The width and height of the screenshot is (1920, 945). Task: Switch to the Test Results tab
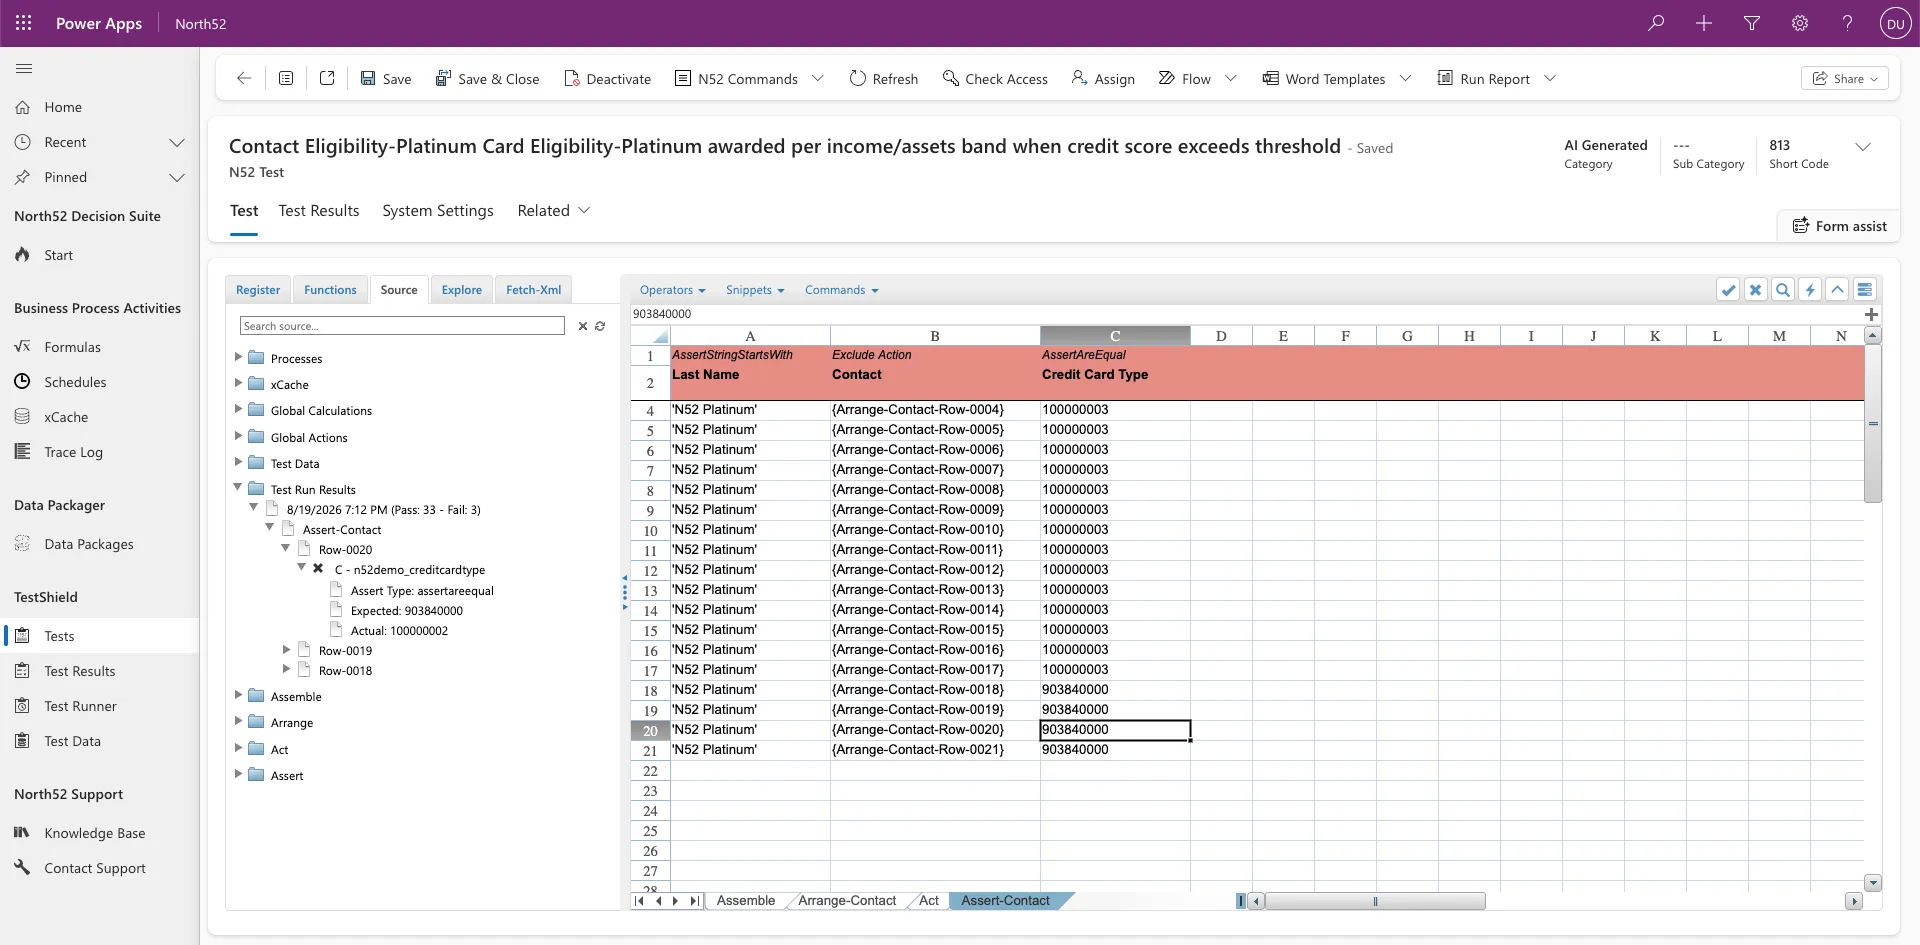pos(319,210)
